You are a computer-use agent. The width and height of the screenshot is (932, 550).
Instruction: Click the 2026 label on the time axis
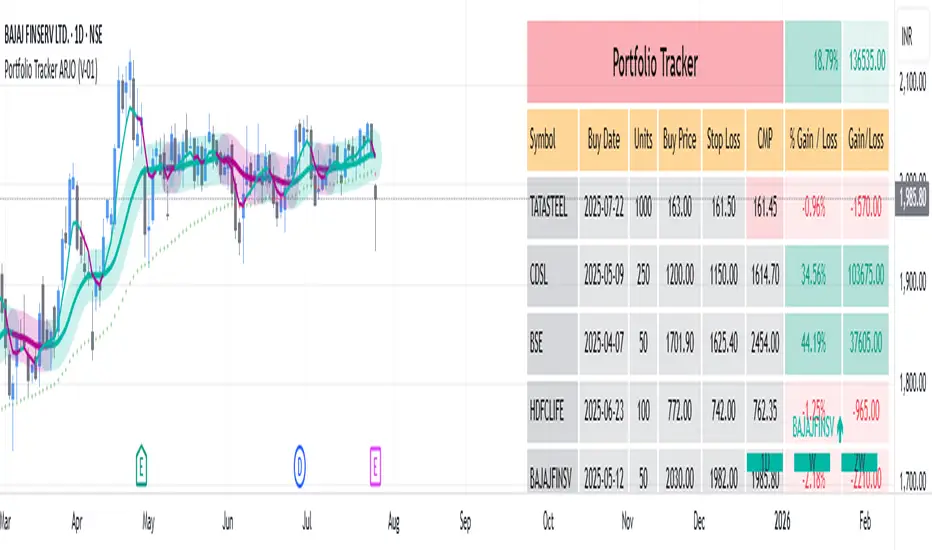[x=782, y=521]
